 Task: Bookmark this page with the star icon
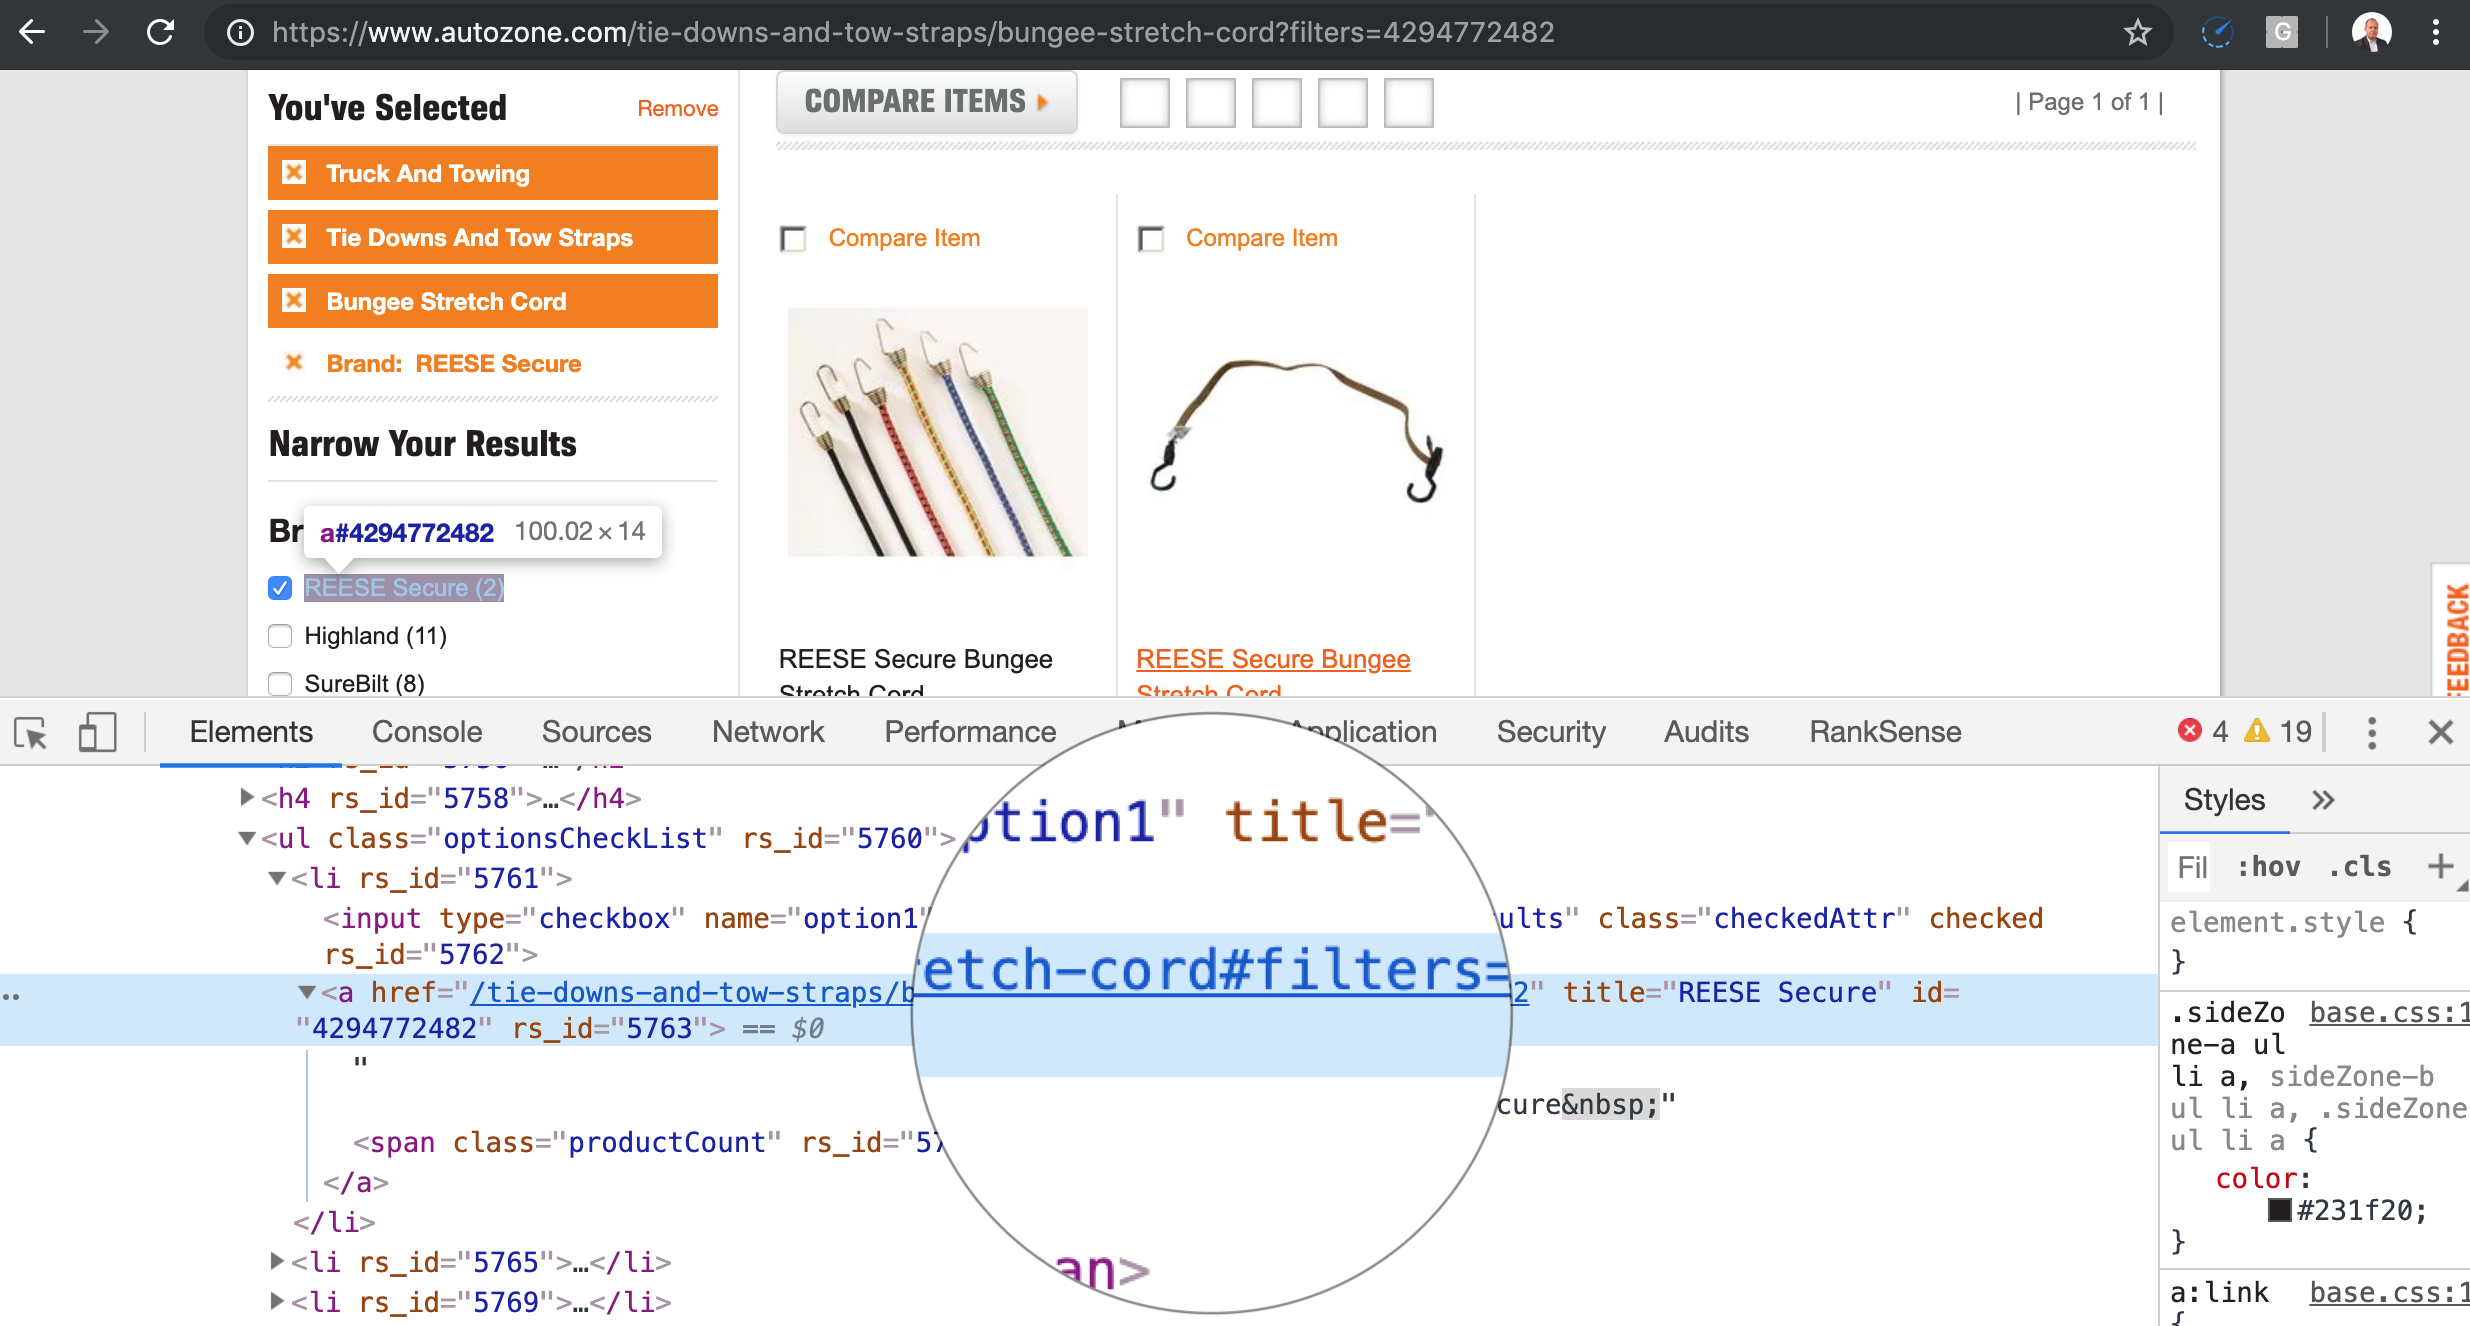click(x=2137, y=32)
